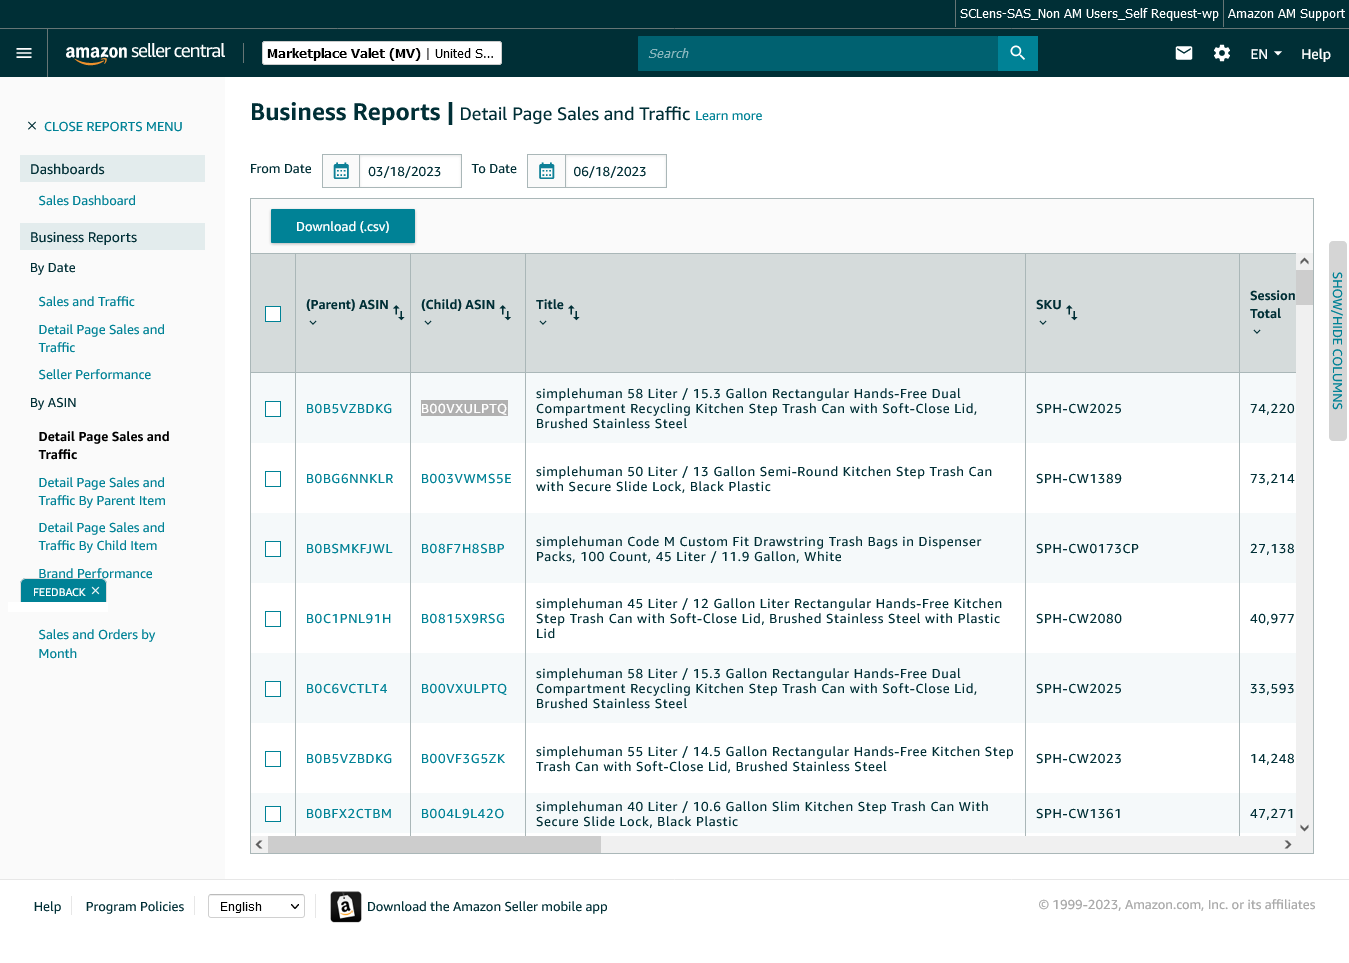Open Help in top navigation
The image size is (1349, 963).
point(1316,54)
